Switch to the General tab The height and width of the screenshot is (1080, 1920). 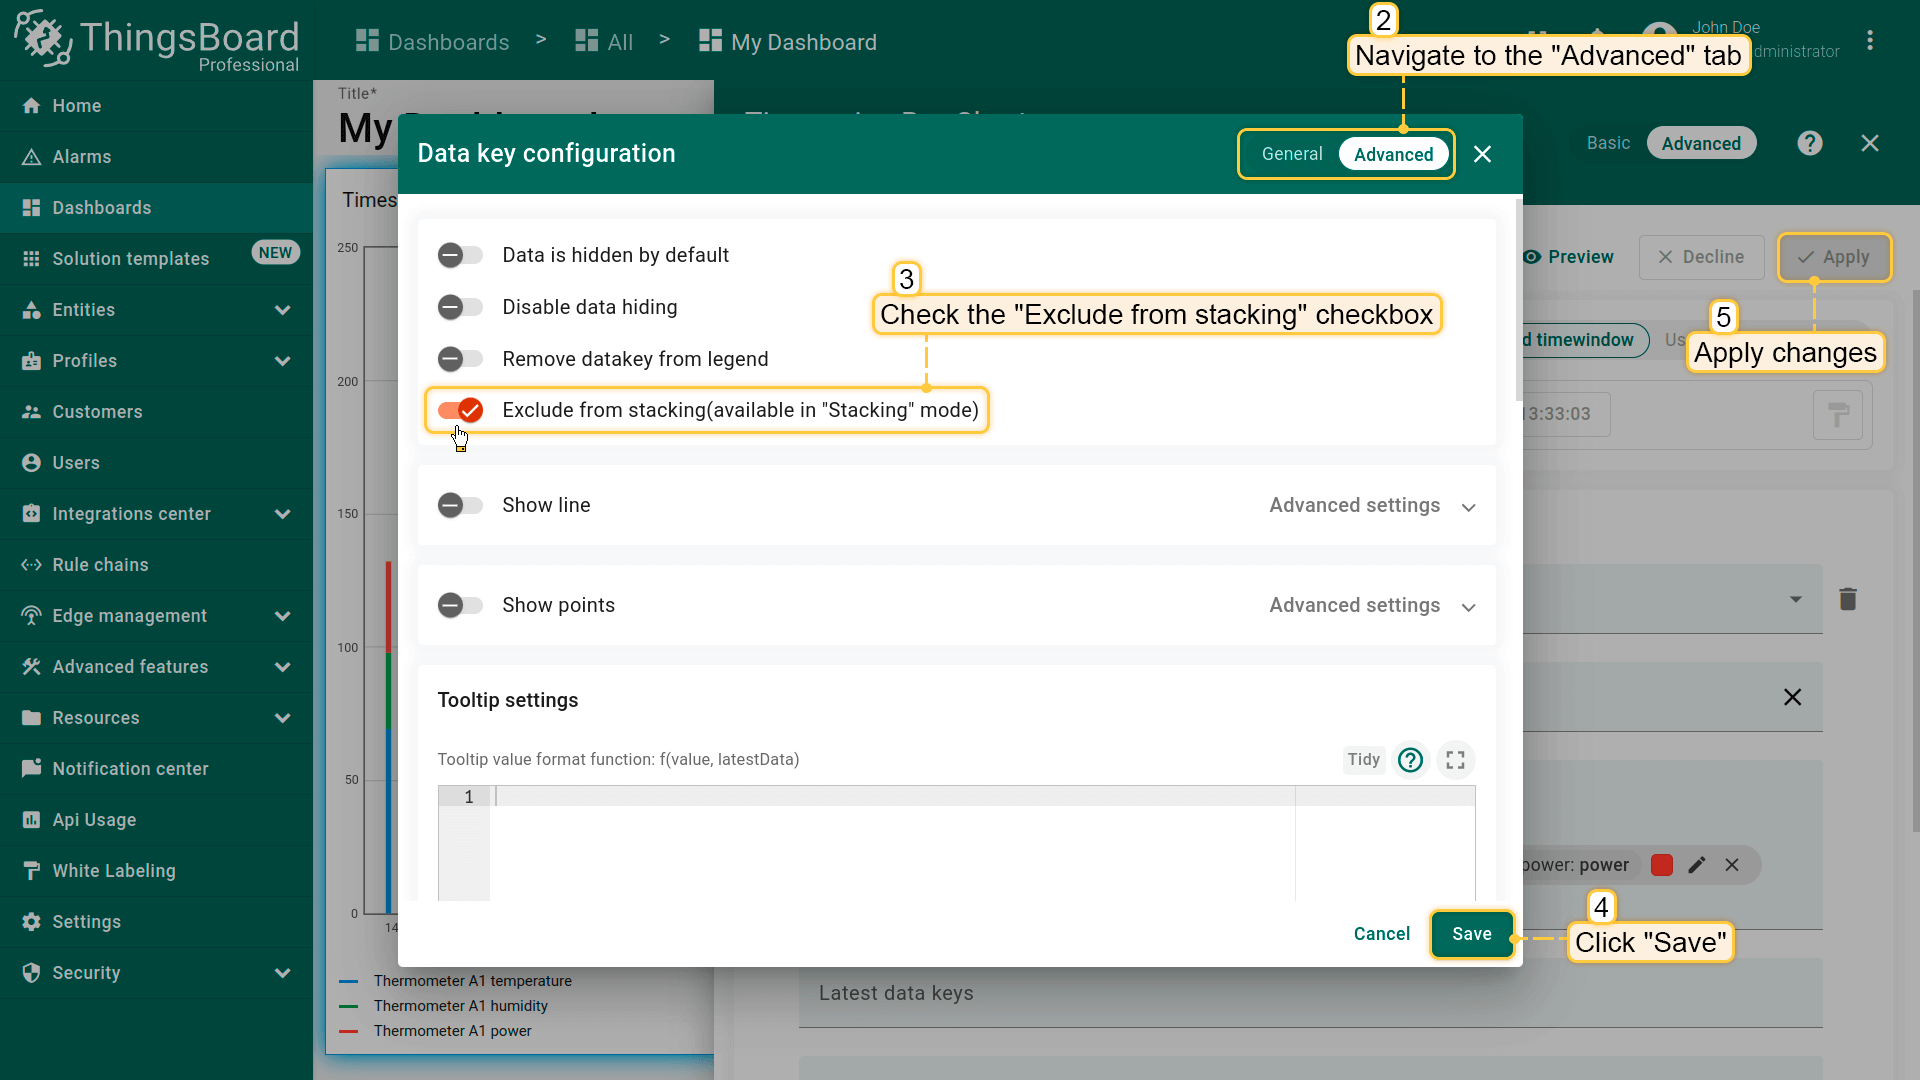pyautogui.click(x=1291, y=154)
